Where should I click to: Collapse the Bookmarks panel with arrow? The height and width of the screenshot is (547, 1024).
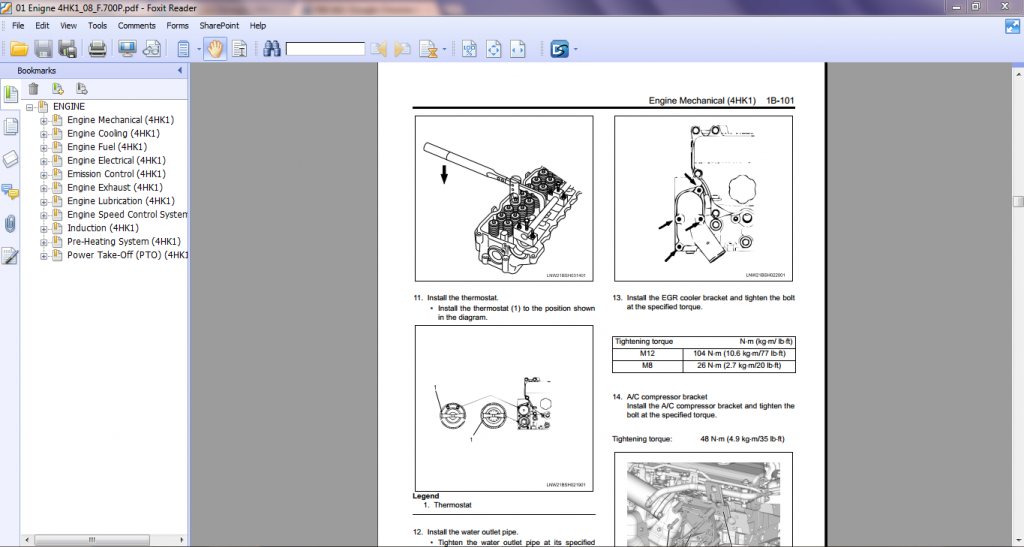click(180, 71)
